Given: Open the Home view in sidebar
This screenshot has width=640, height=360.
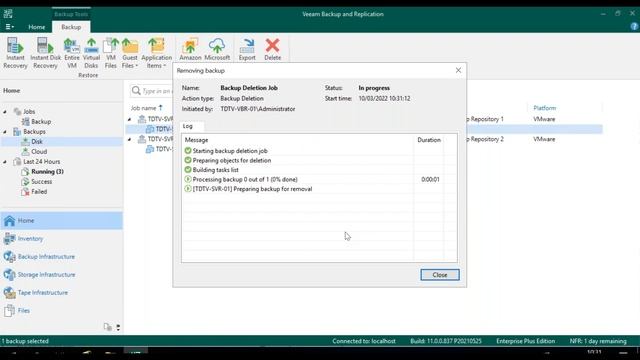Looking at the screenshot, I should pos(61,220).
